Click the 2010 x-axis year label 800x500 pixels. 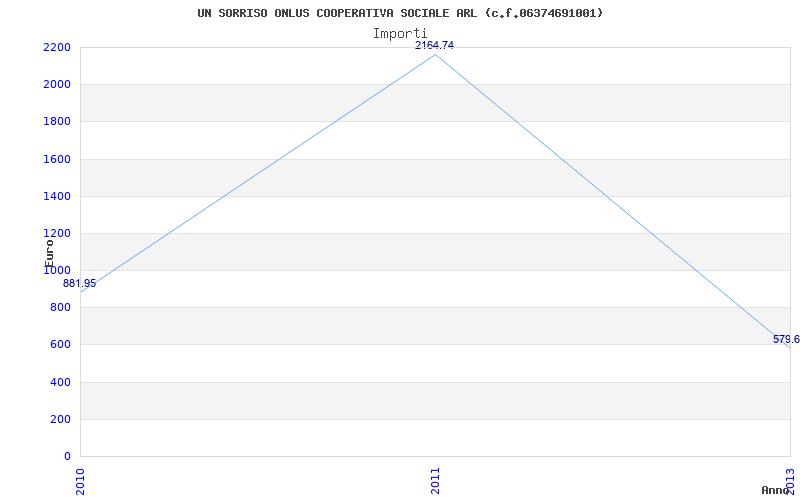[81, 481]
